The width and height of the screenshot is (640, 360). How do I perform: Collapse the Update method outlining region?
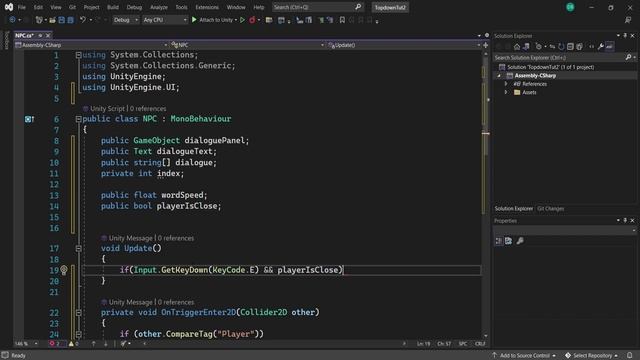[78, 248]
